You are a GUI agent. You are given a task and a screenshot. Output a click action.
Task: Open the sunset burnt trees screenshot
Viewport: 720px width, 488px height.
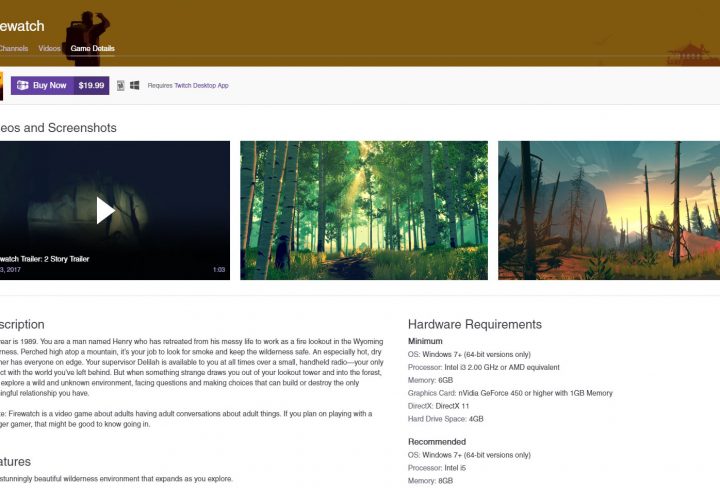608,210
